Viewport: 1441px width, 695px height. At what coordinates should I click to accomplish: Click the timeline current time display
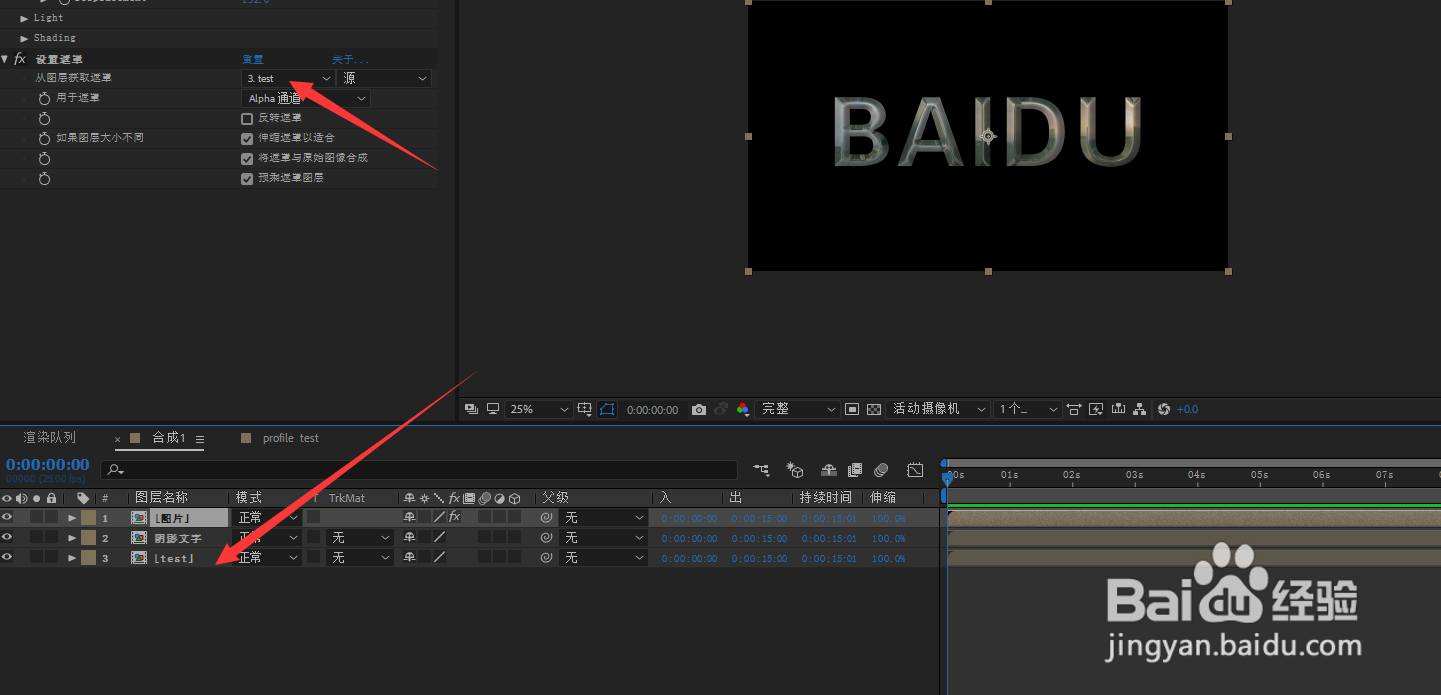tap(47, 465)
